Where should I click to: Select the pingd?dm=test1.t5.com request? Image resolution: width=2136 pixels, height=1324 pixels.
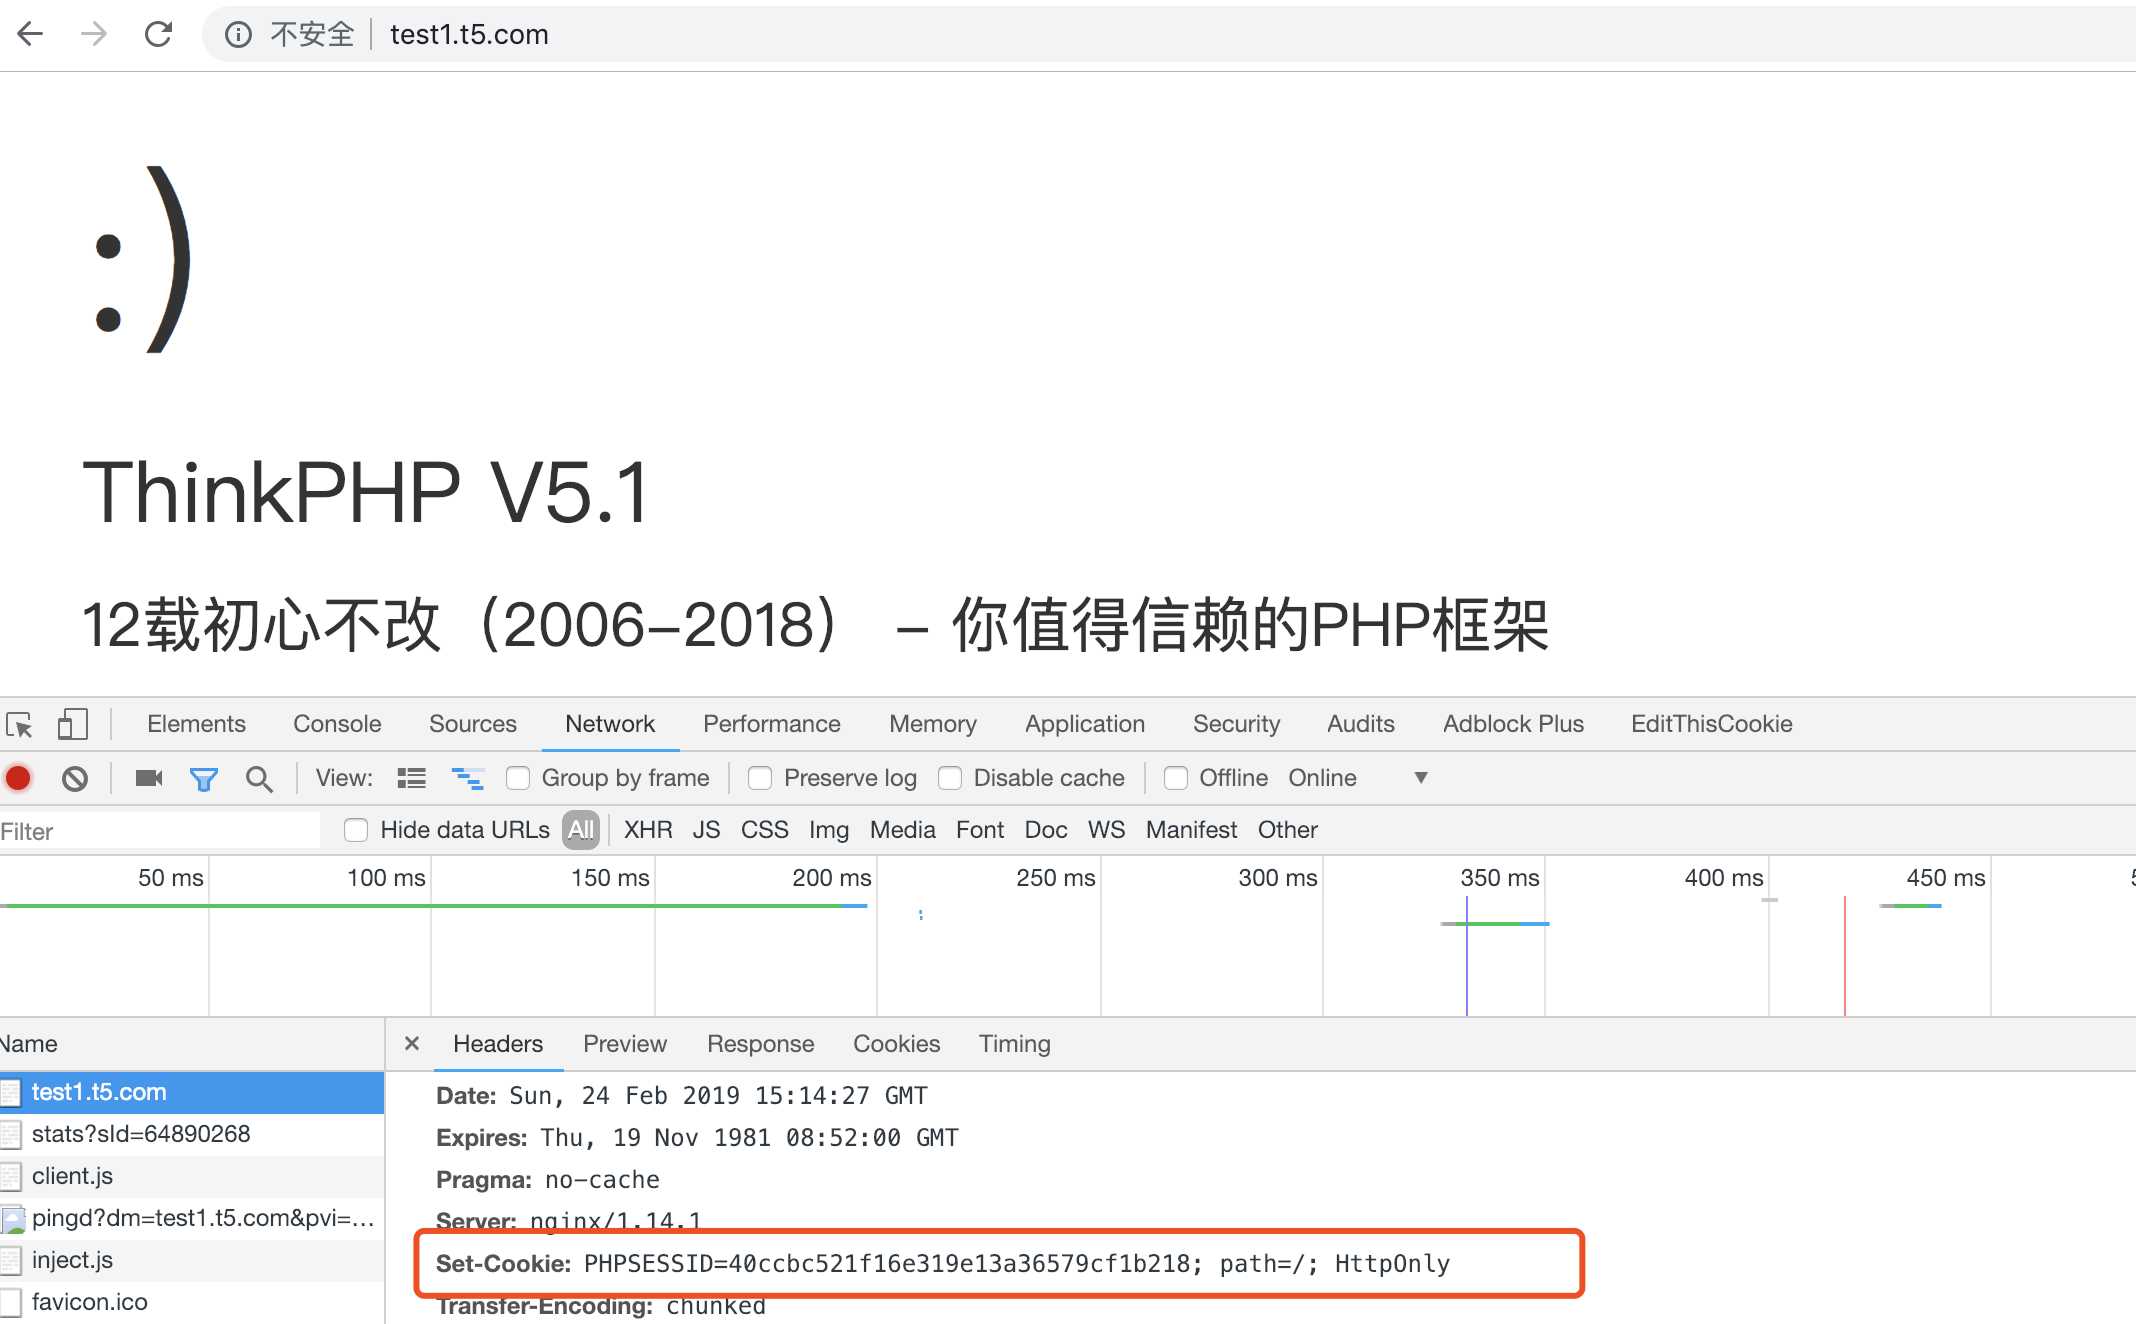click(x=192, y=1218)
